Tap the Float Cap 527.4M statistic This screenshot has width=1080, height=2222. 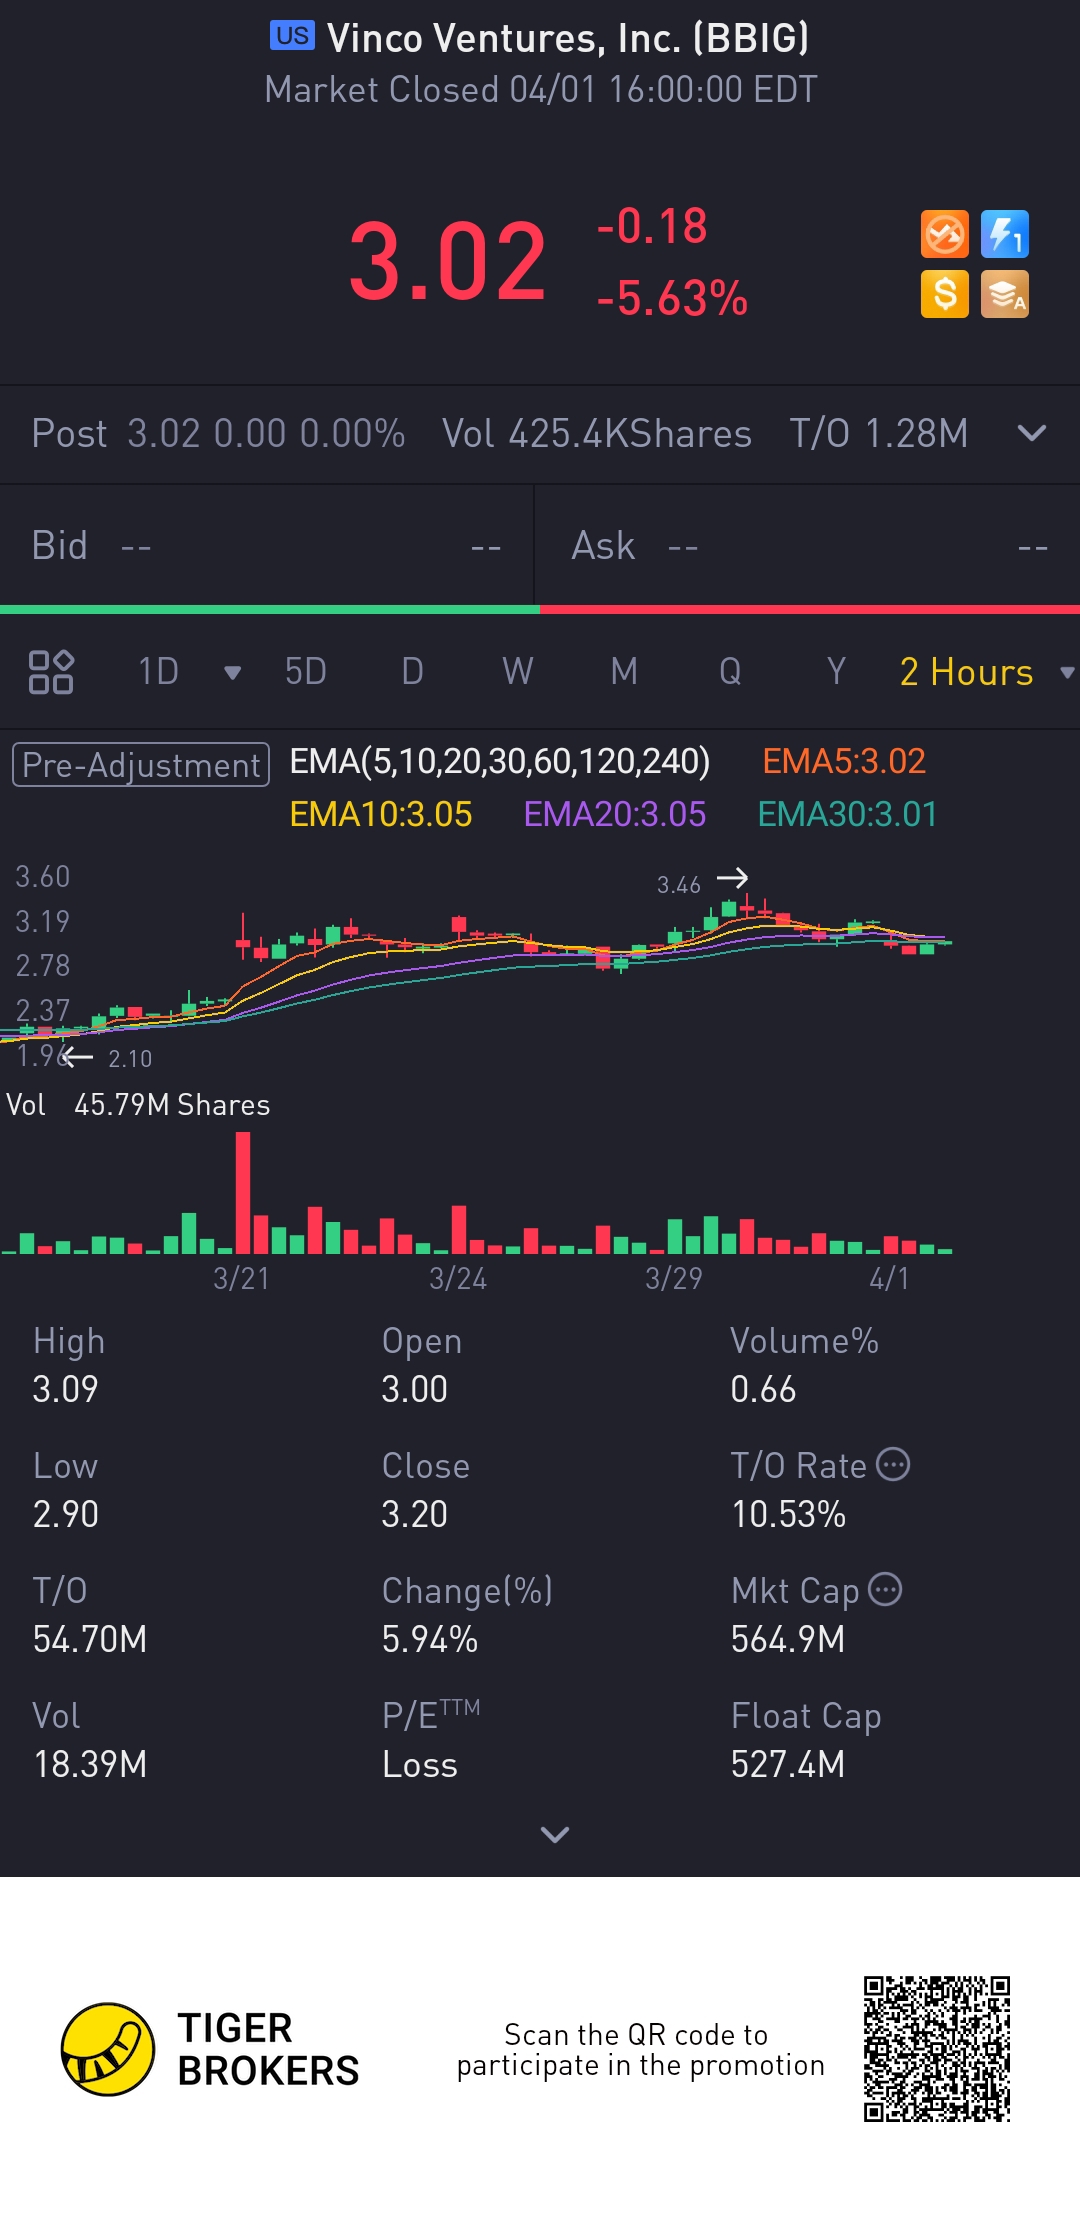pos(806,1741)
